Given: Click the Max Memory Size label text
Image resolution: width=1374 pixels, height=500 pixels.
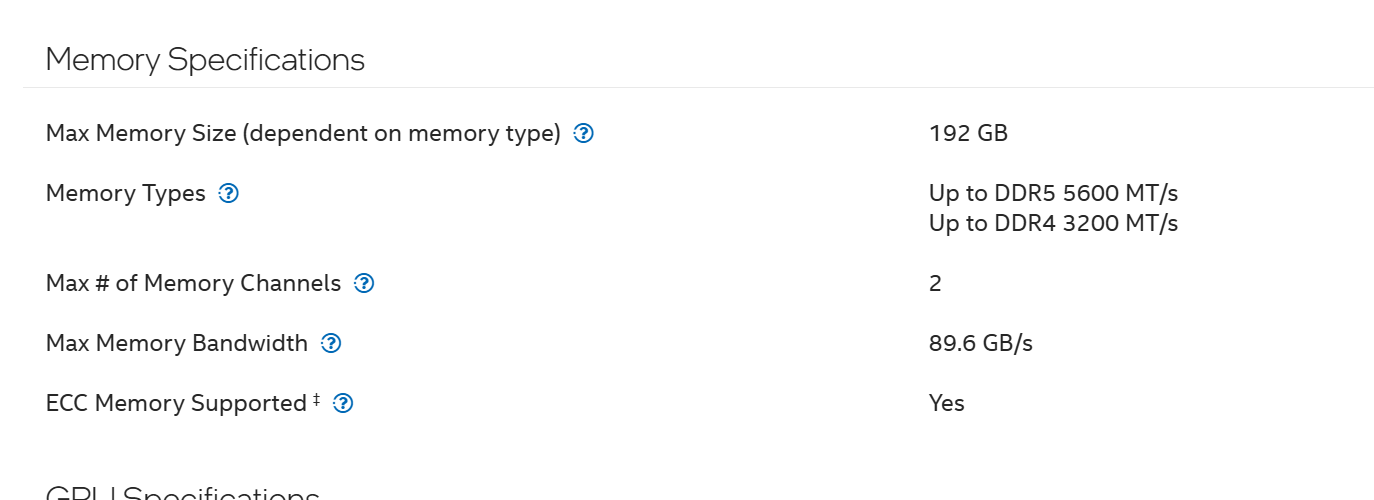Looking at the screenshot, I should 303,133.
